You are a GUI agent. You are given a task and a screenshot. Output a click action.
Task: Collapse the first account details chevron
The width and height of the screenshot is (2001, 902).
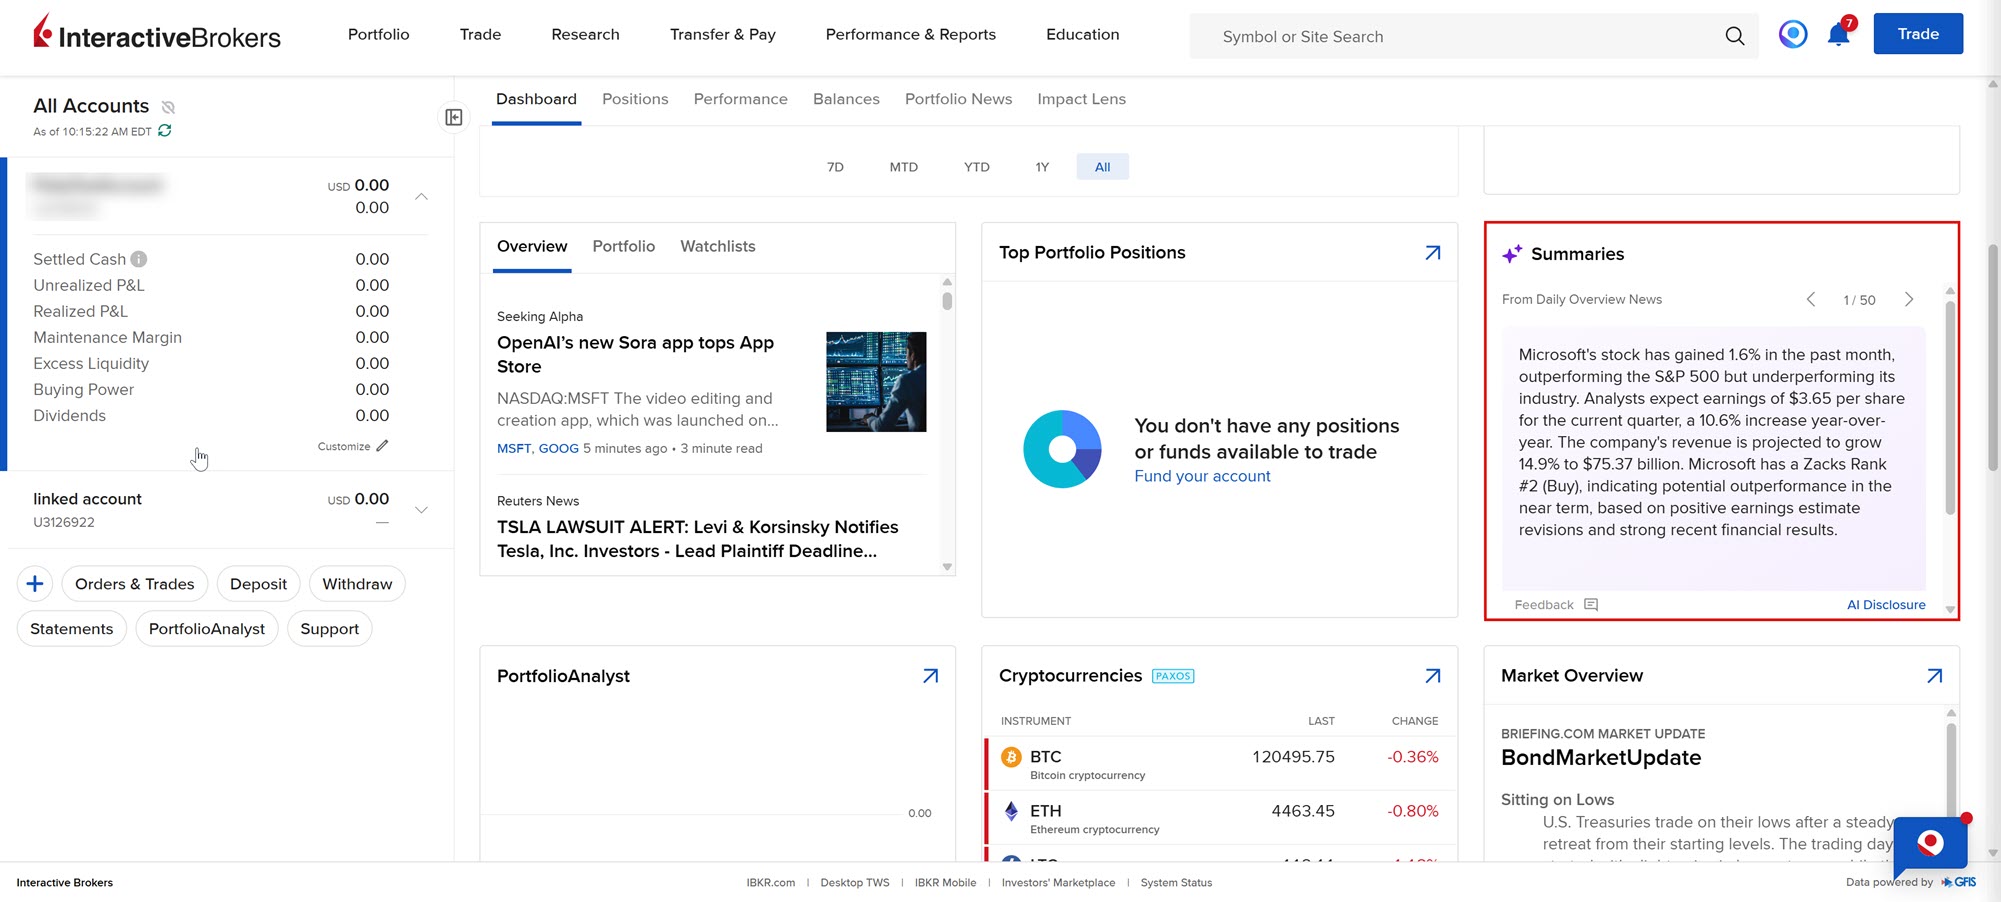point(421,197)
